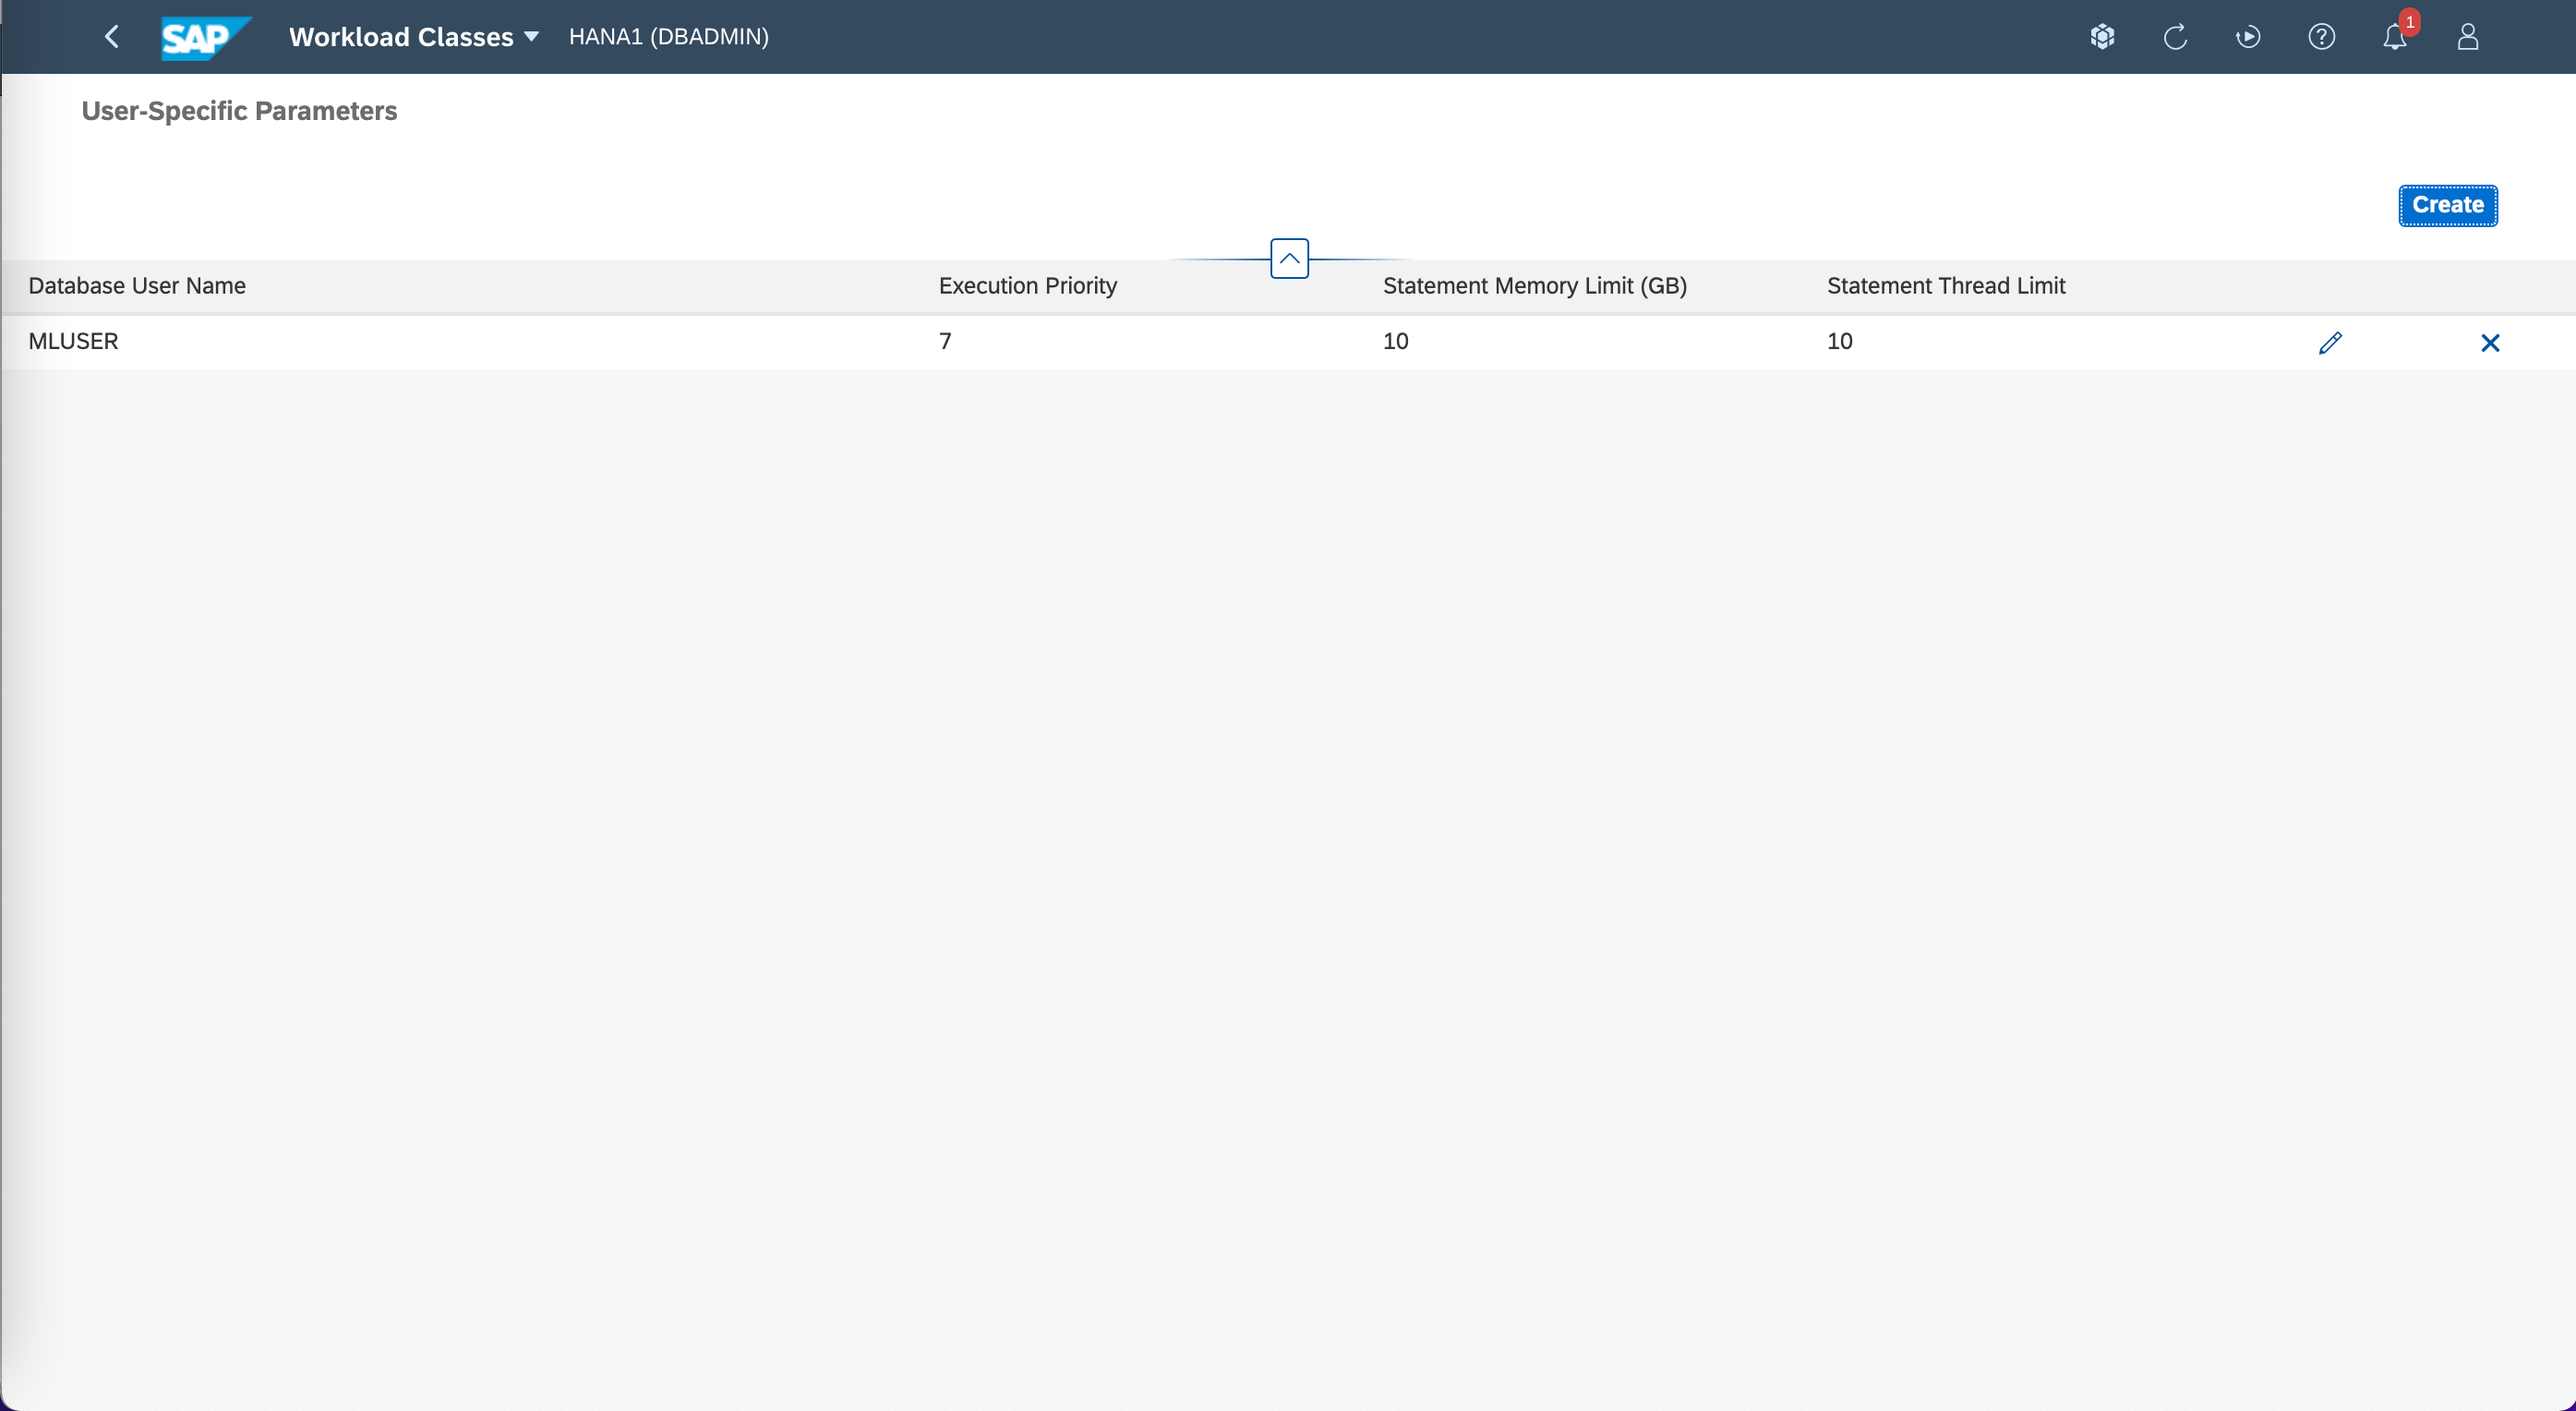Collapse the header with chevron-up button
This screenshot has width=2576, height=1411.
pos(1289,258)
